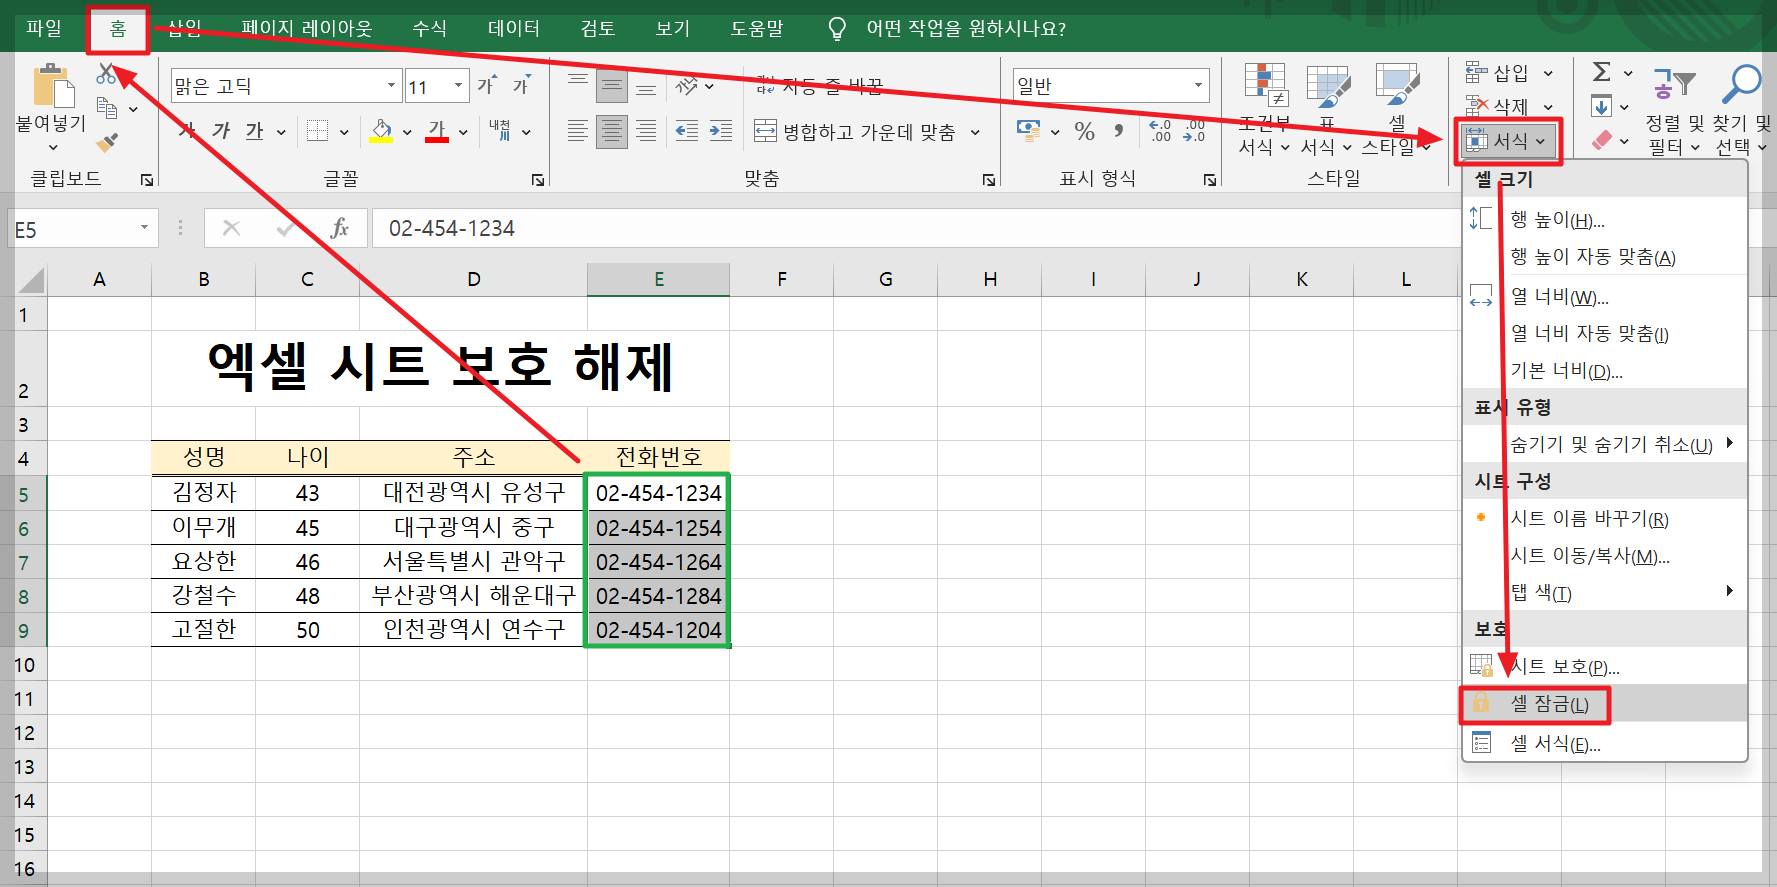1777x887 pixels.
Task: Click the text orientation icon
Action: coord(687,86)
